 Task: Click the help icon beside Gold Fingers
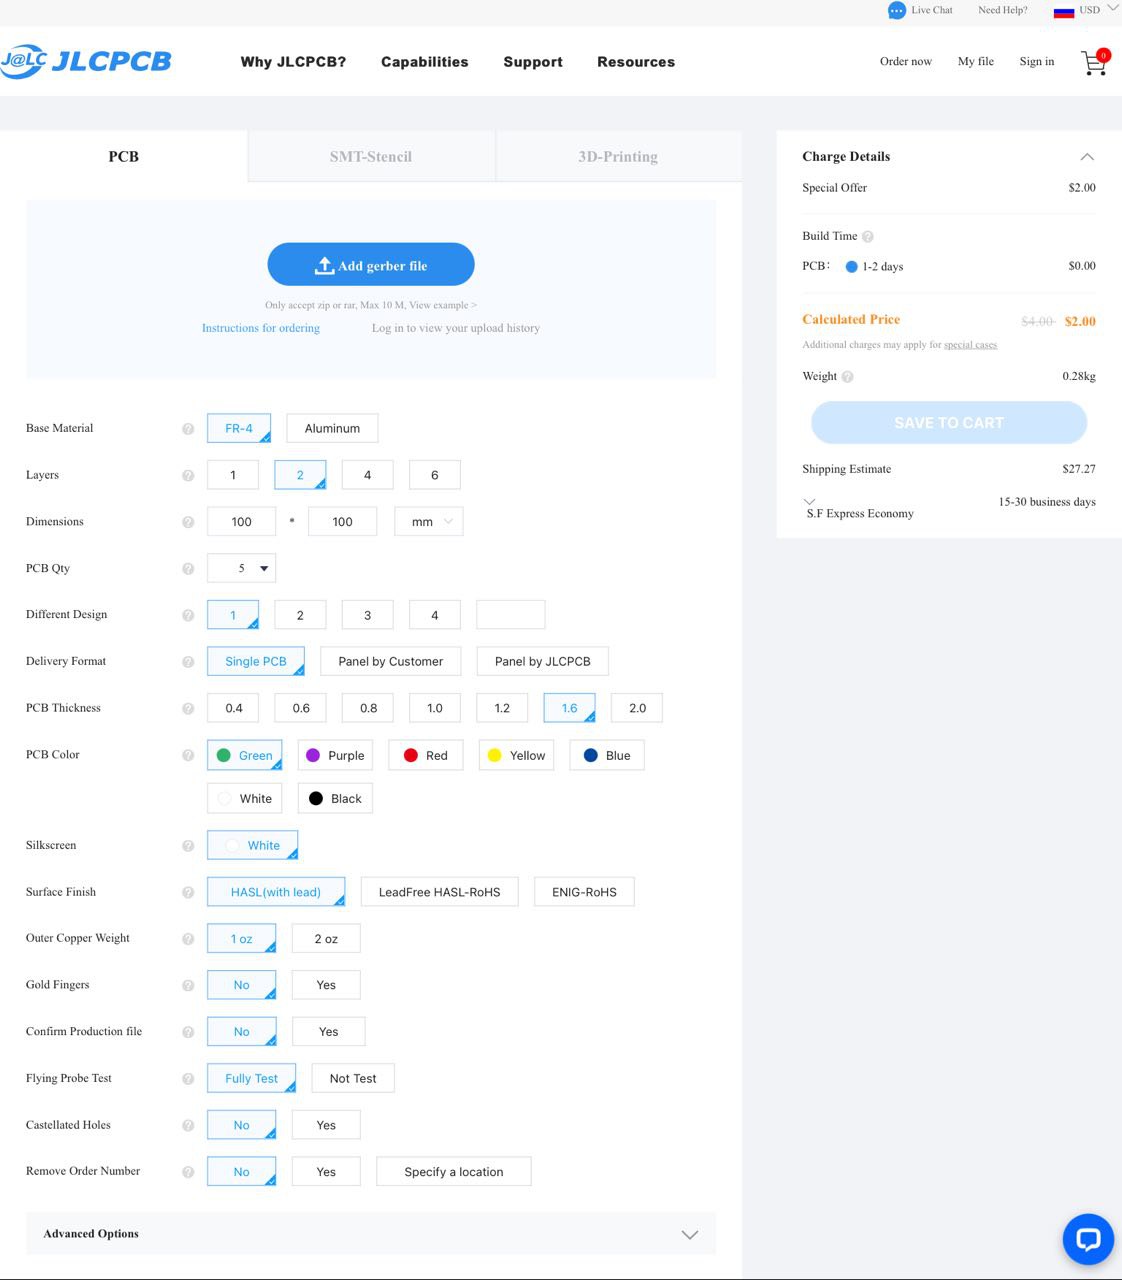(x=188, y=986)
